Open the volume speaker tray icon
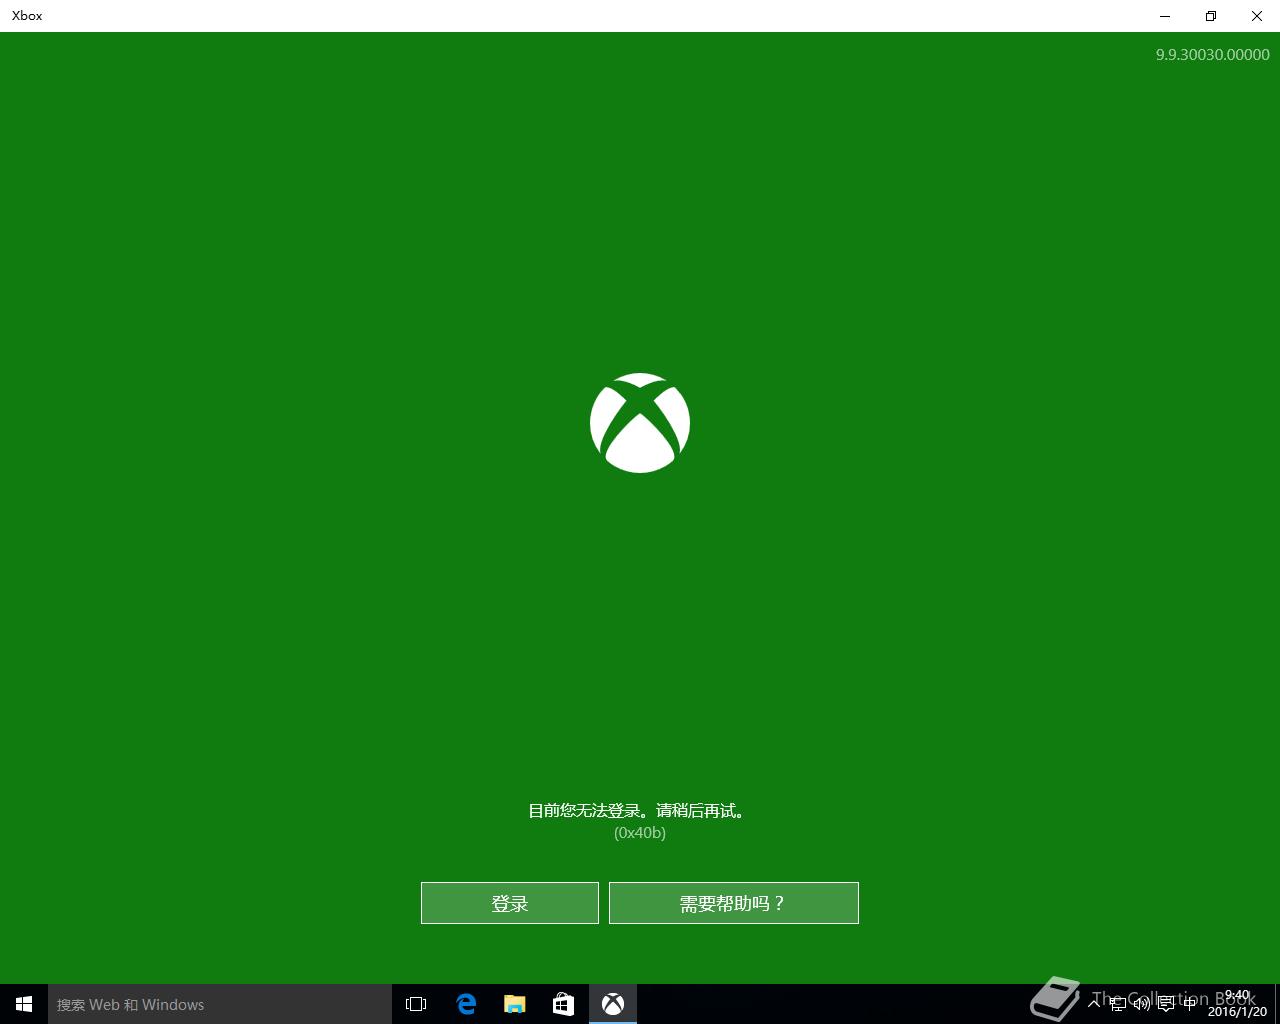The height and width of the screenshot is (1024, 1280). [x=1142, y=1004]
